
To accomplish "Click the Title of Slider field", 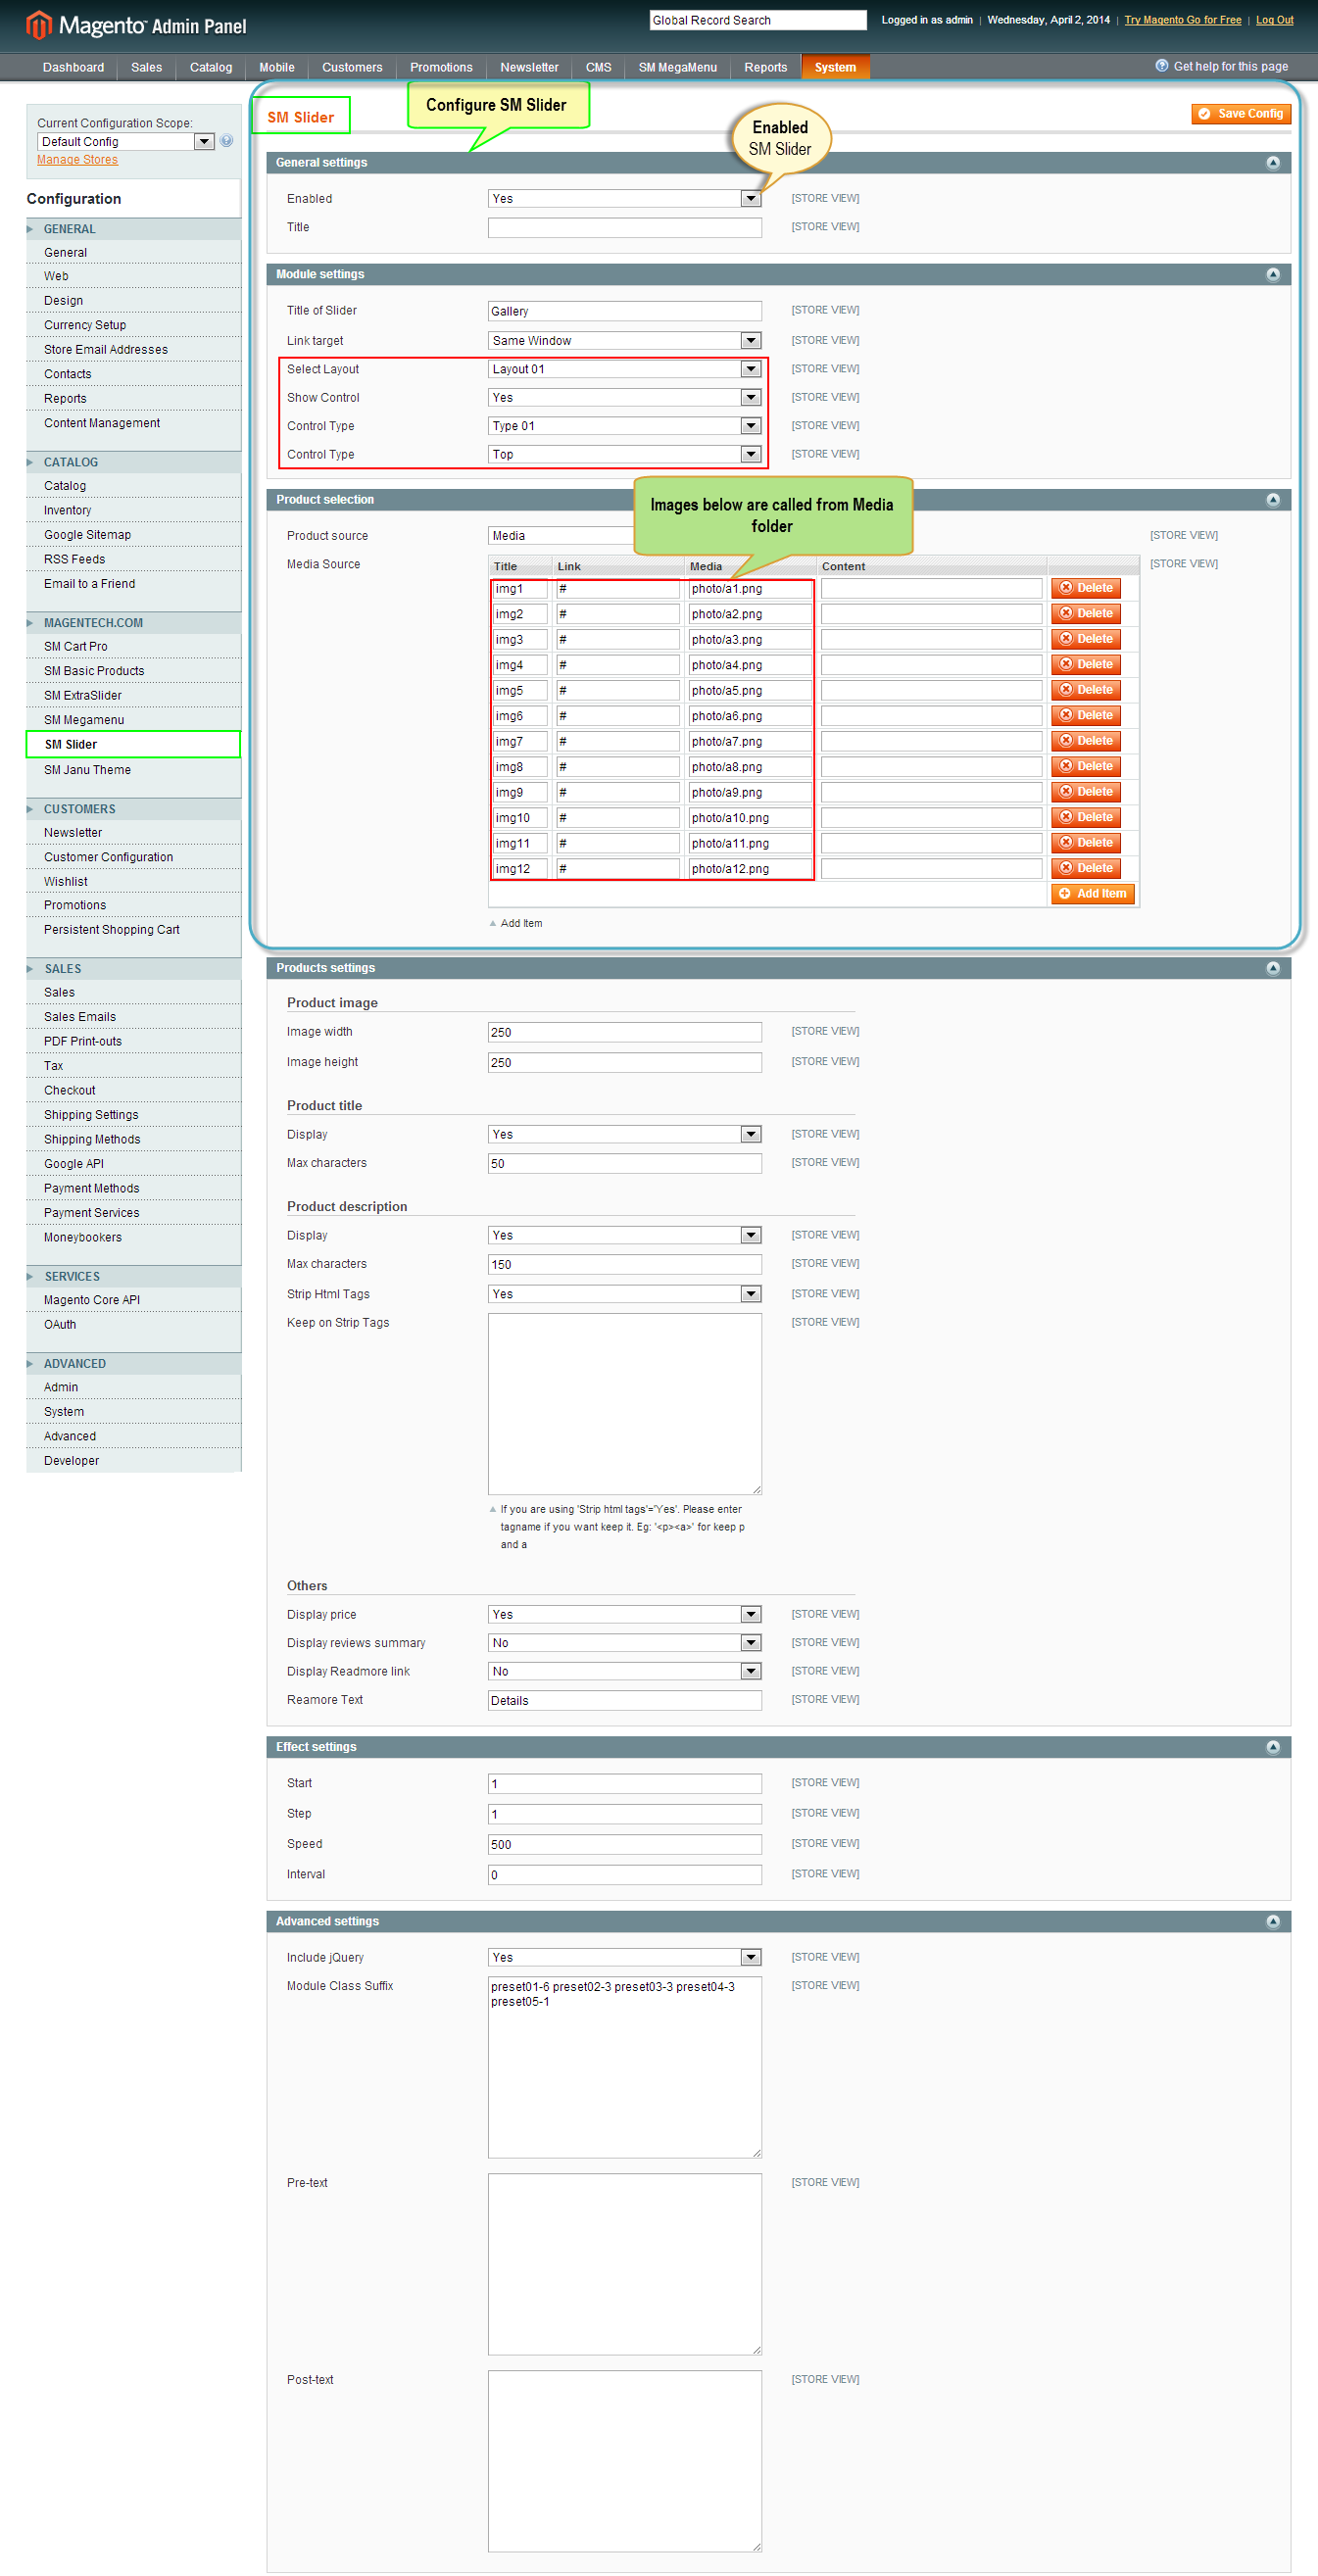I will [625, 311].
